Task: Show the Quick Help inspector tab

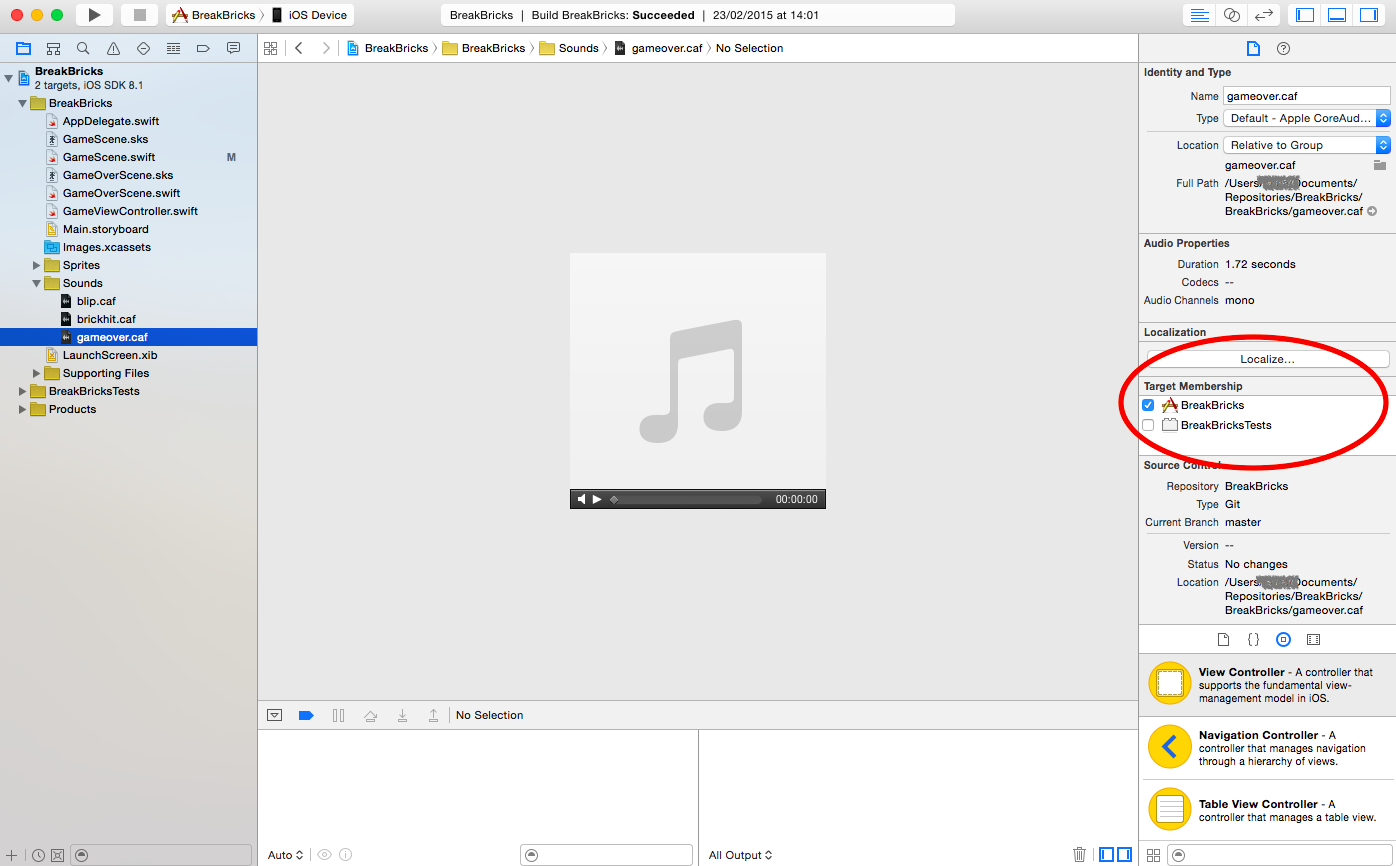Action: point(1284,48)
